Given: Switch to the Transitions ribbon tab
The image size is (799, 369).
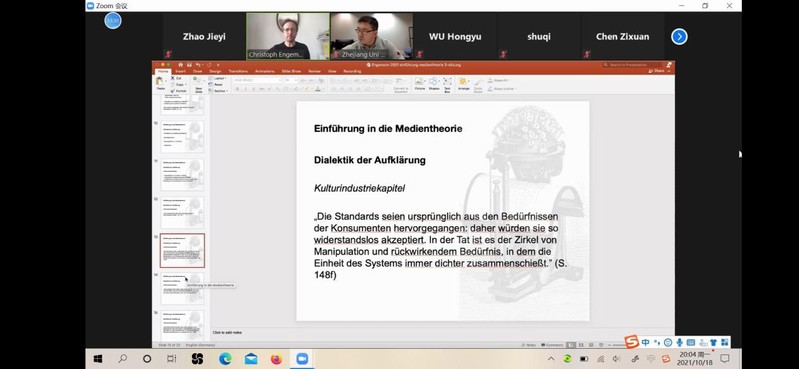Looking at the screenshot, I should tap(238, 71).
